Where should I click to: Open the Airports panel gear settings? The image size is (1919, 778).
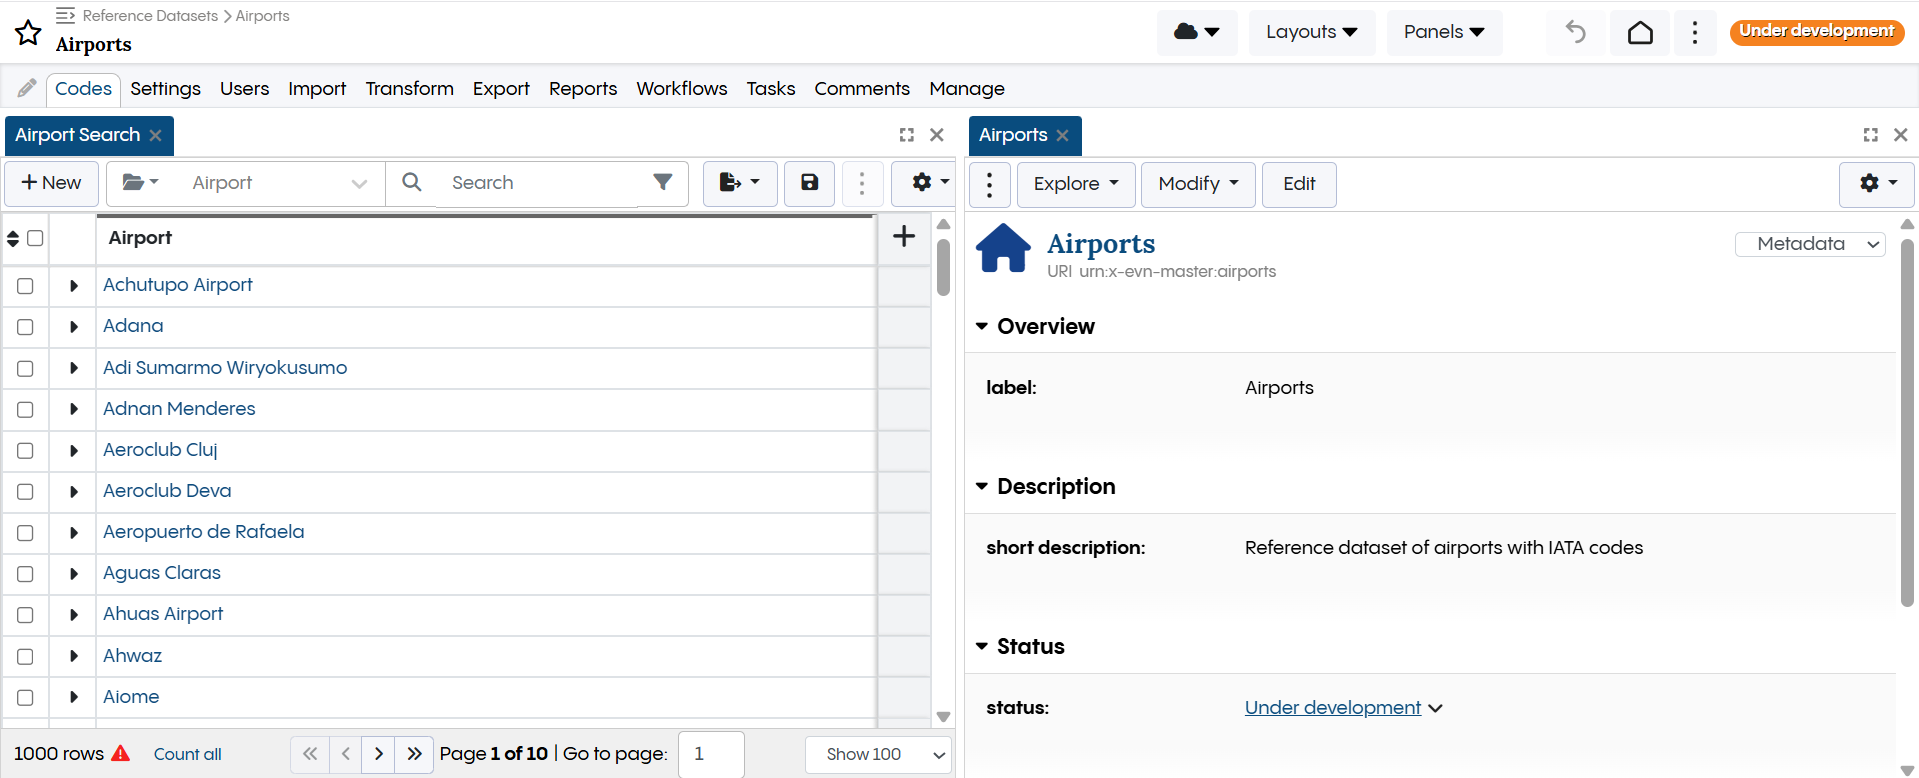click(1877, 184)
